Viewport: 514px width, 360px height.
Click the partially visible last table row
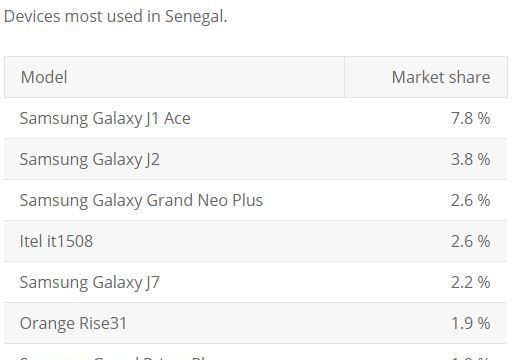(256, 352)
